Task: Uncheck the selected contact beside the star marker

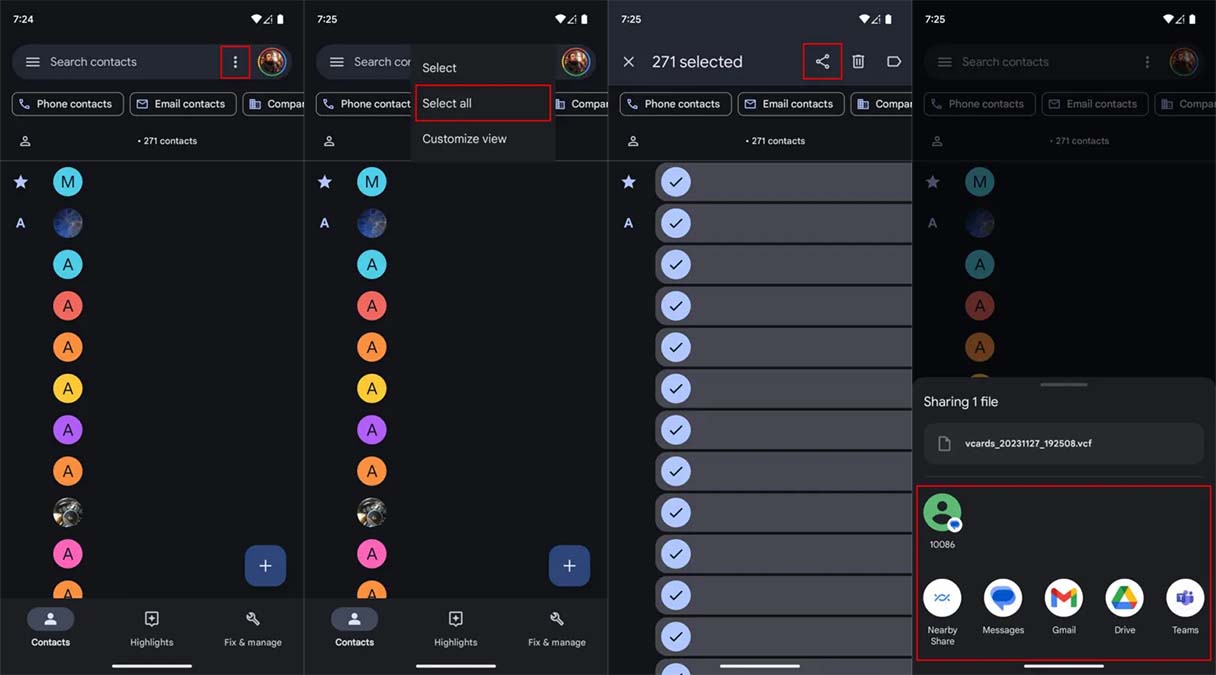Action: pyautogui.click(x=677, y=182)
